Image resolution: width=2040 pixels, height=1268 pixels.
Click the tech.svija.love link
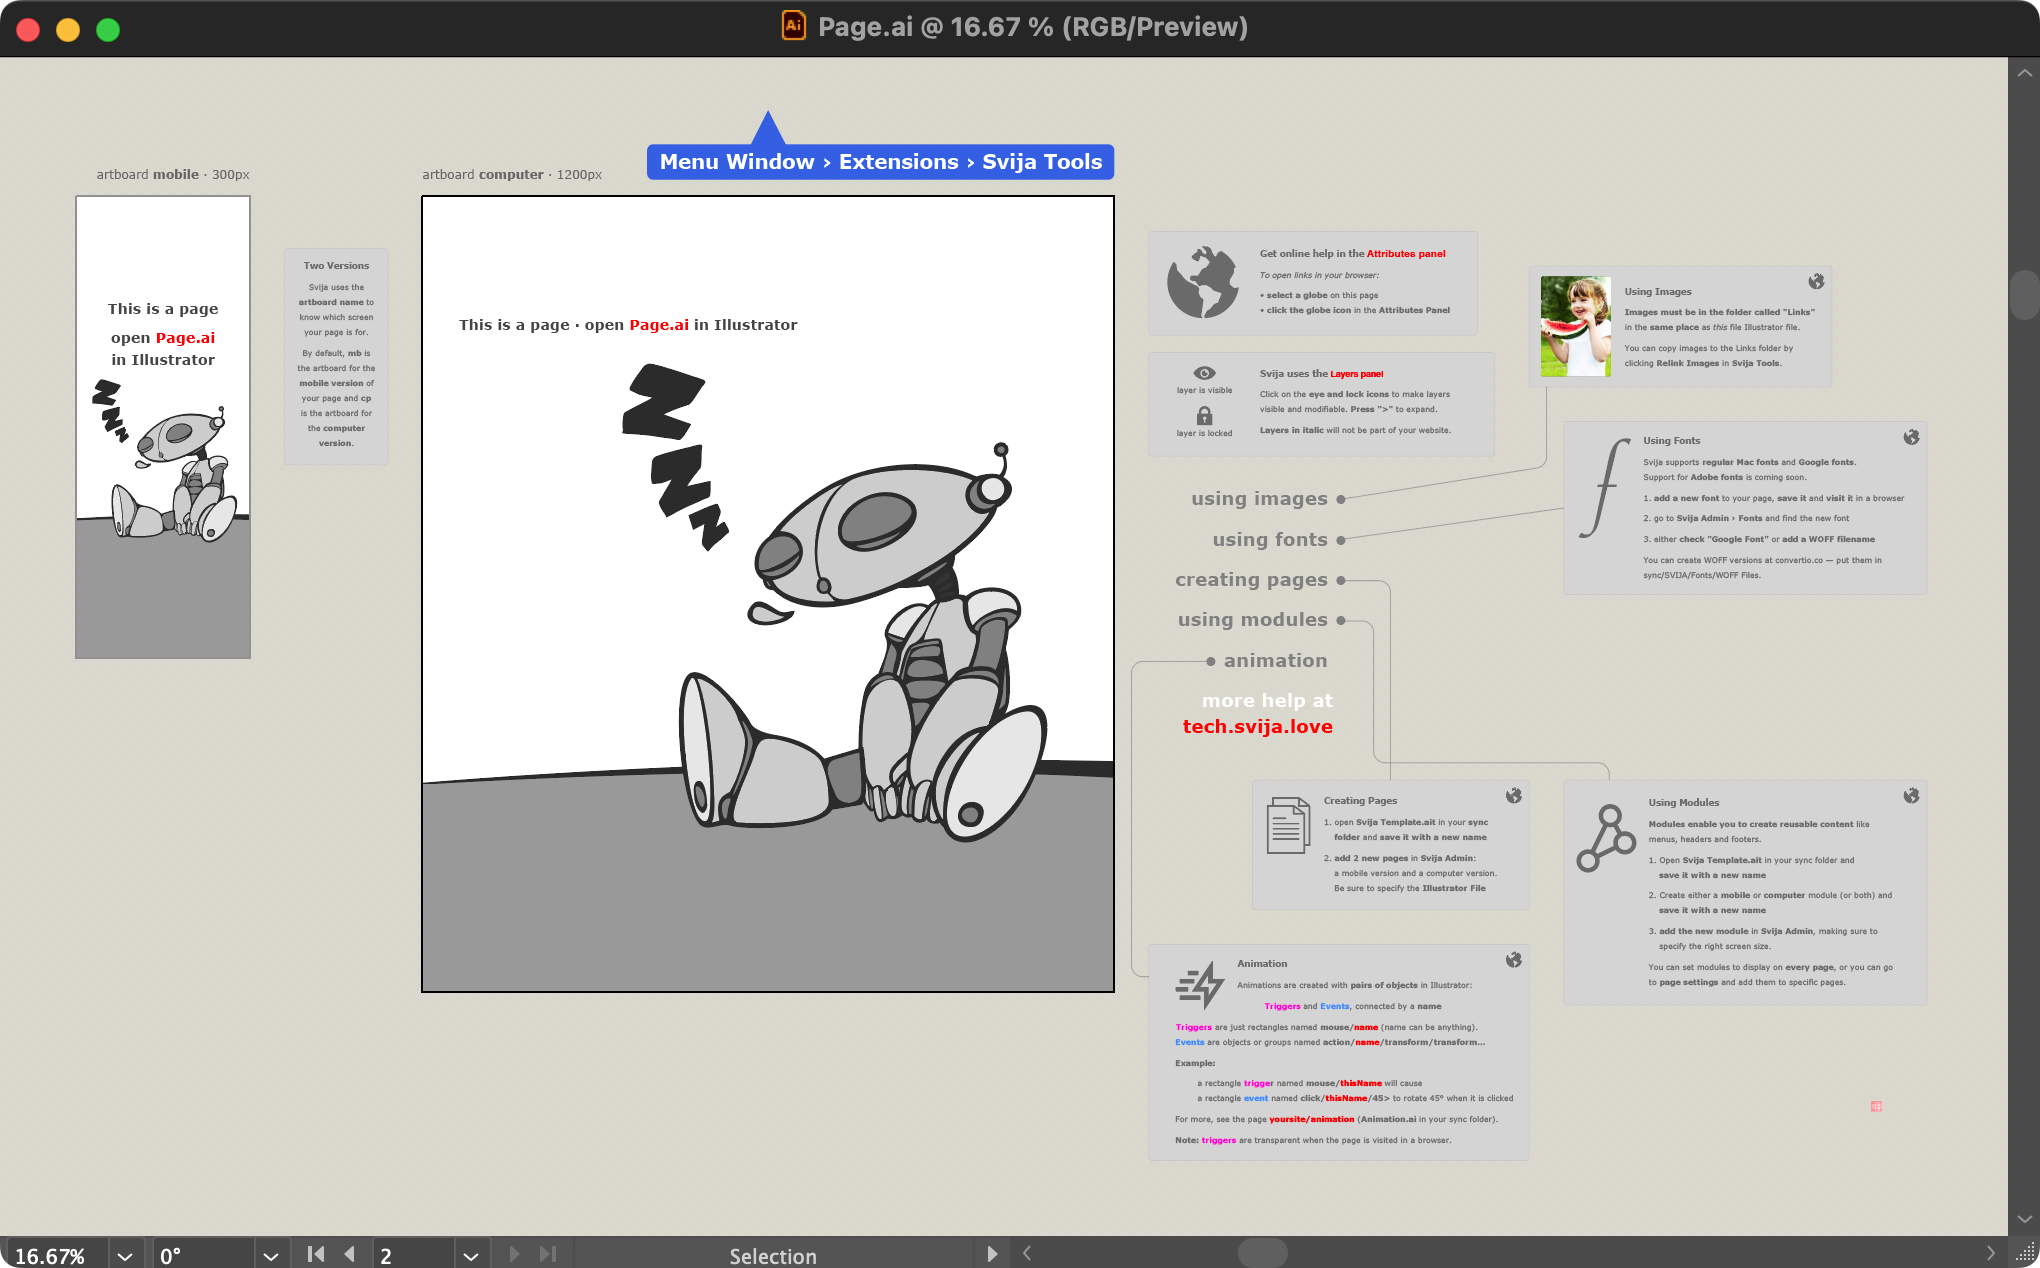[x=1257, y=727]
